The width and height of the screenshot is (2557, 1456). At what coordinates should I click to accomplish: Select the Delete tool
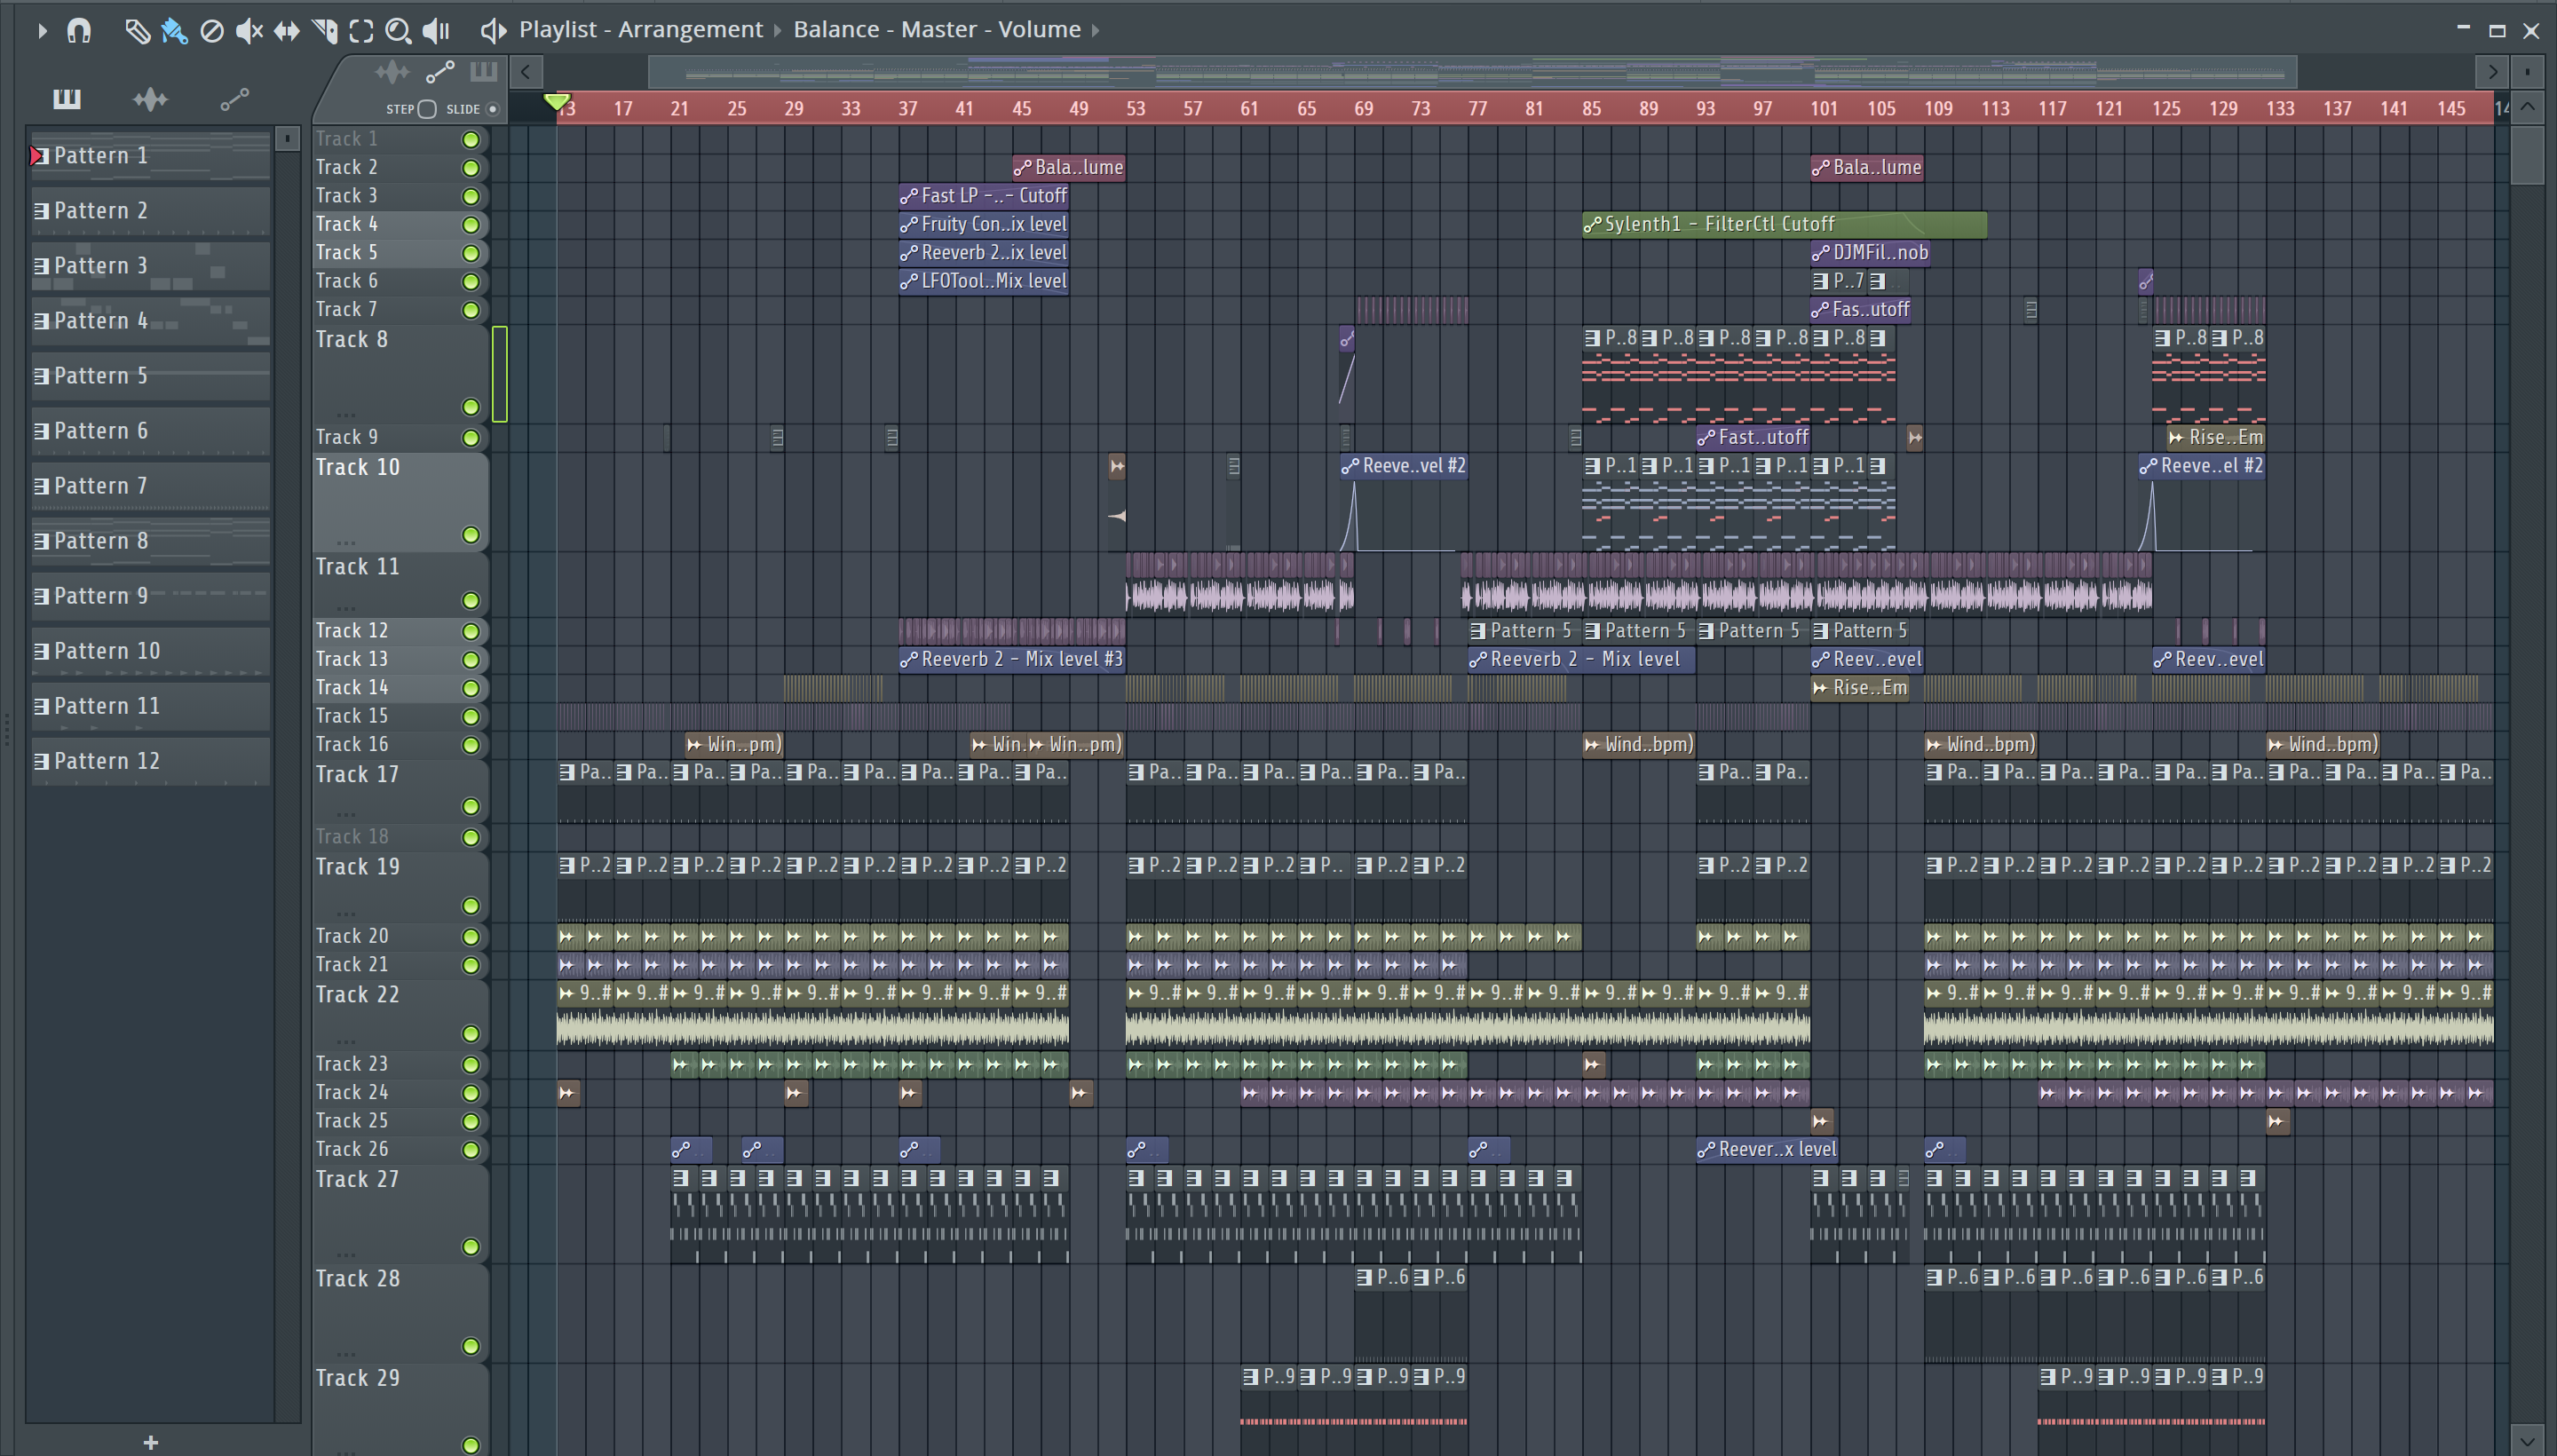[212, 31]
